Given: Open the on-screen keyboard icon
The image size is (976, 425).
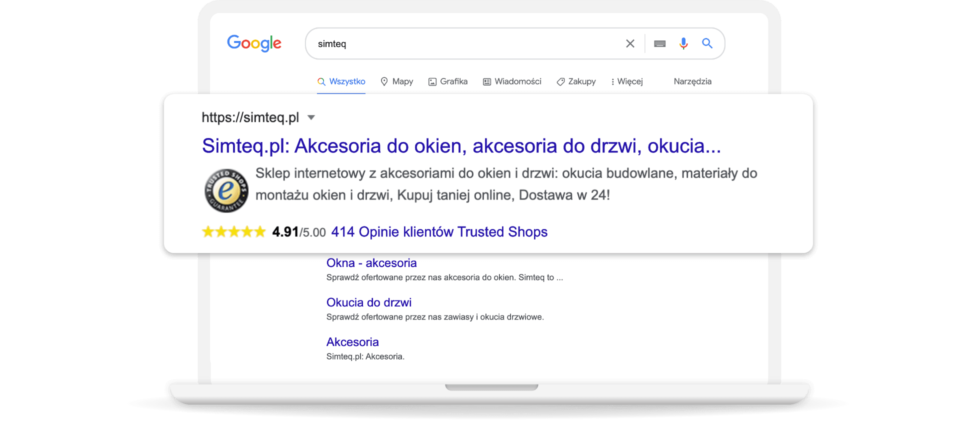Looking at the screenshot, I should point(660,44).
